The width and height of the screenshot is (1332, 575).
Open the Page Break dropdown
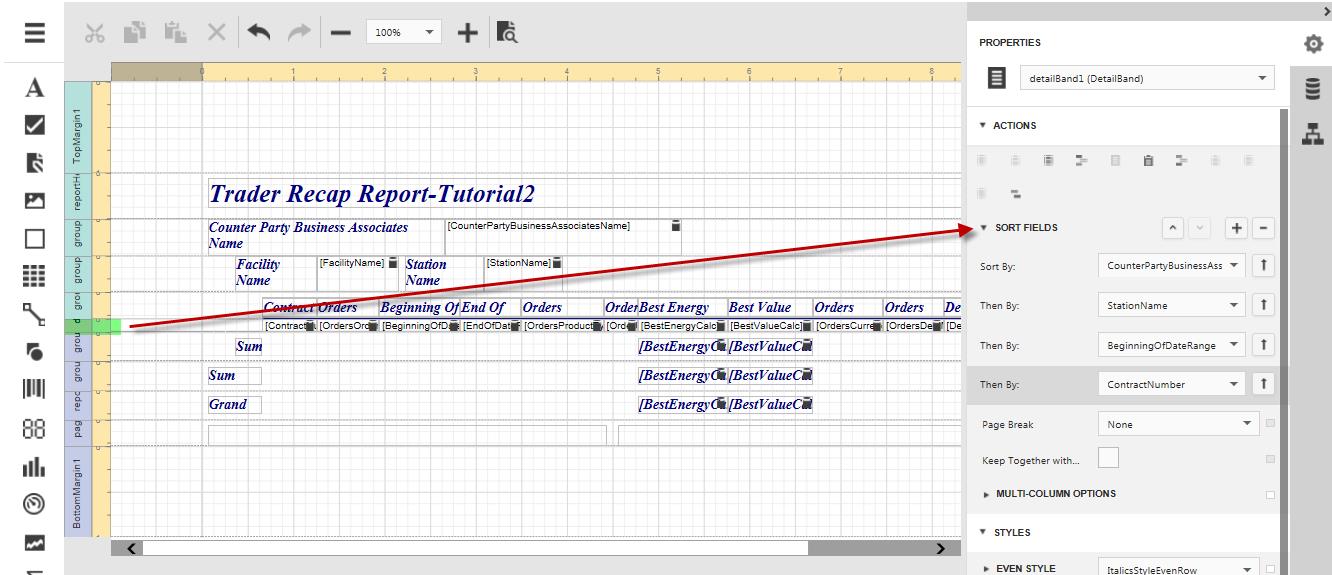pyautogui.click(x=1178, y=424)
